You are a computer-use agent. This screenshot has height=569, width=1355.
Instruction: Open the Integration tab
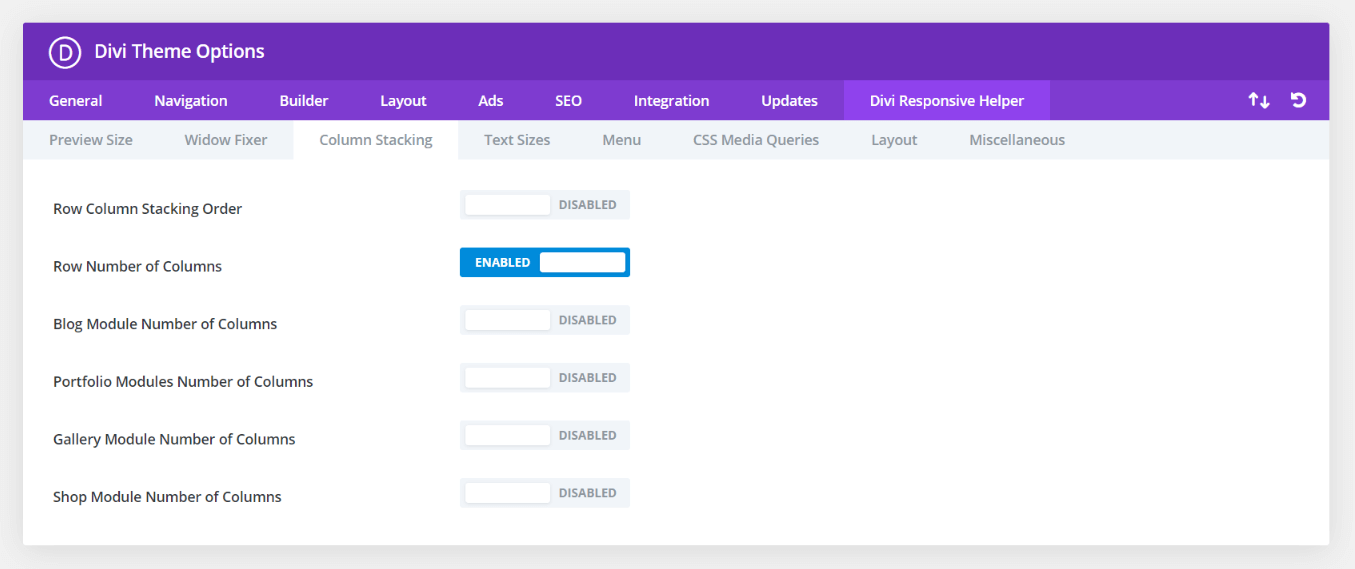tap(672, 100)
